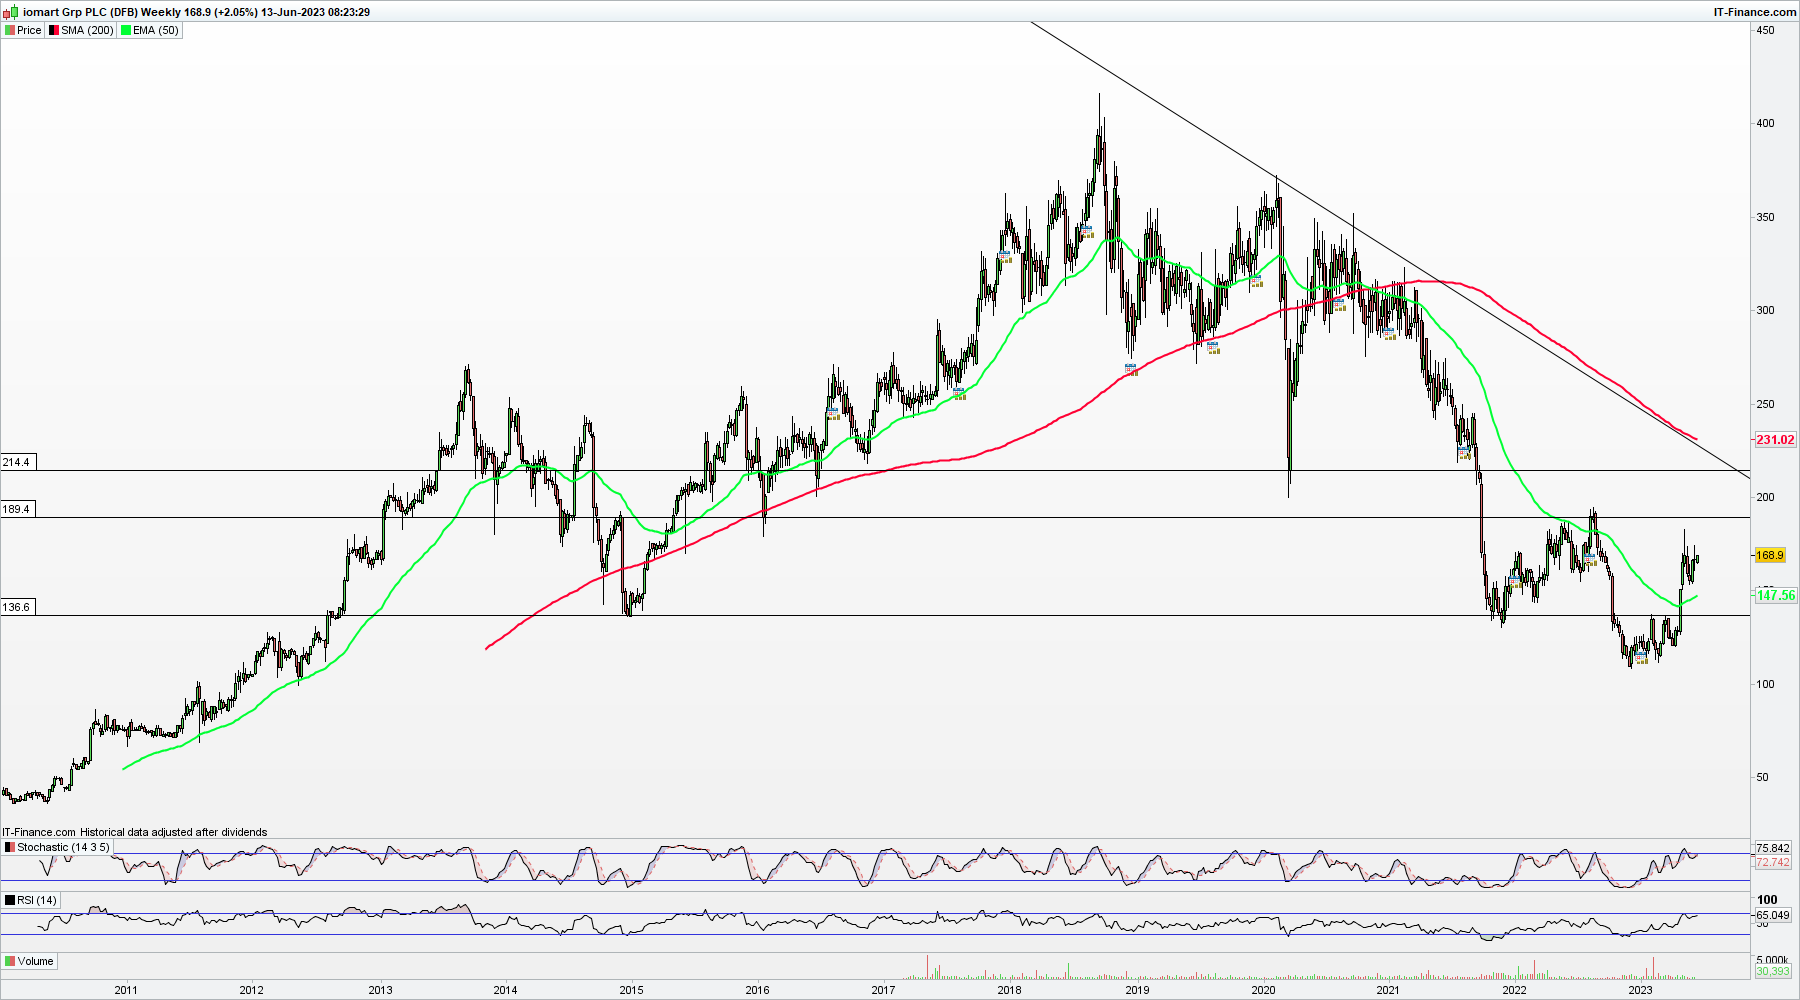This screenshot has width=1800, height=1000.
Task: Click the 65.049 RSI value tag
Action: click(1772, 915)
